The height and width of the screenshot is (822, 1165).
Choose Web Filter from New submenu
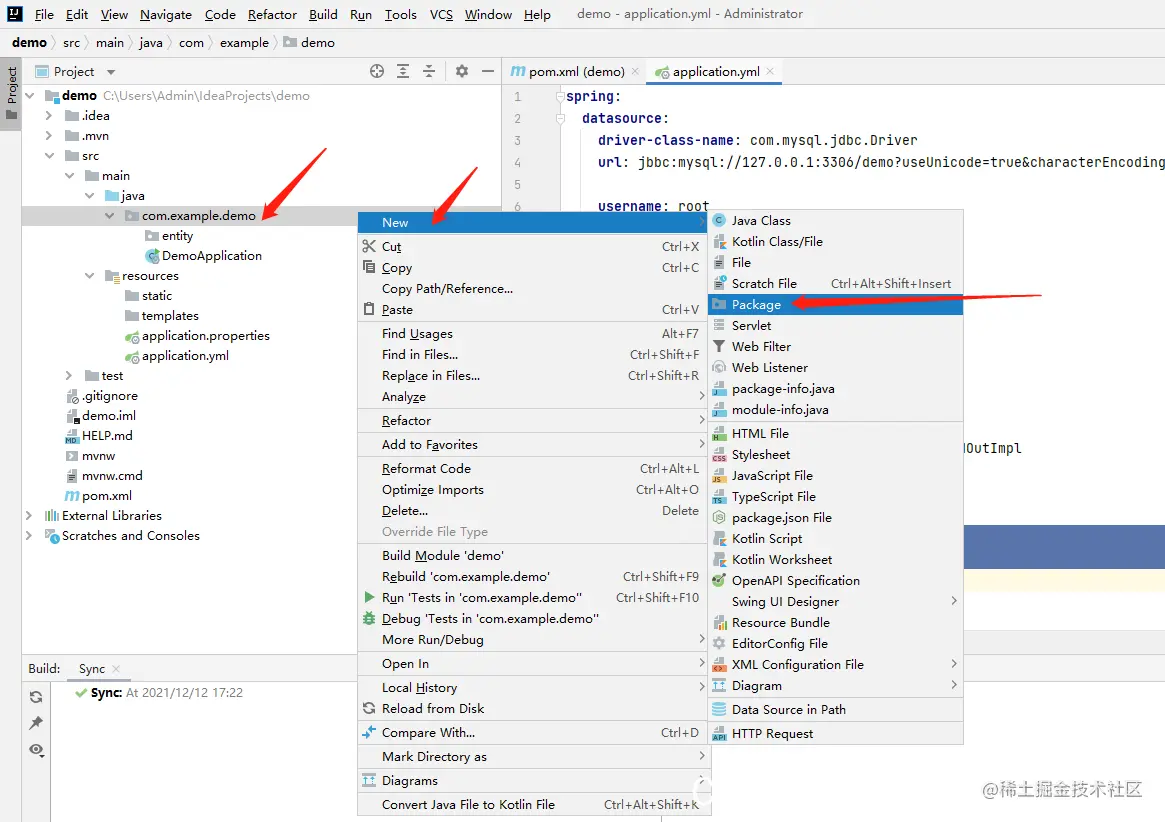(x=835, y=346)
